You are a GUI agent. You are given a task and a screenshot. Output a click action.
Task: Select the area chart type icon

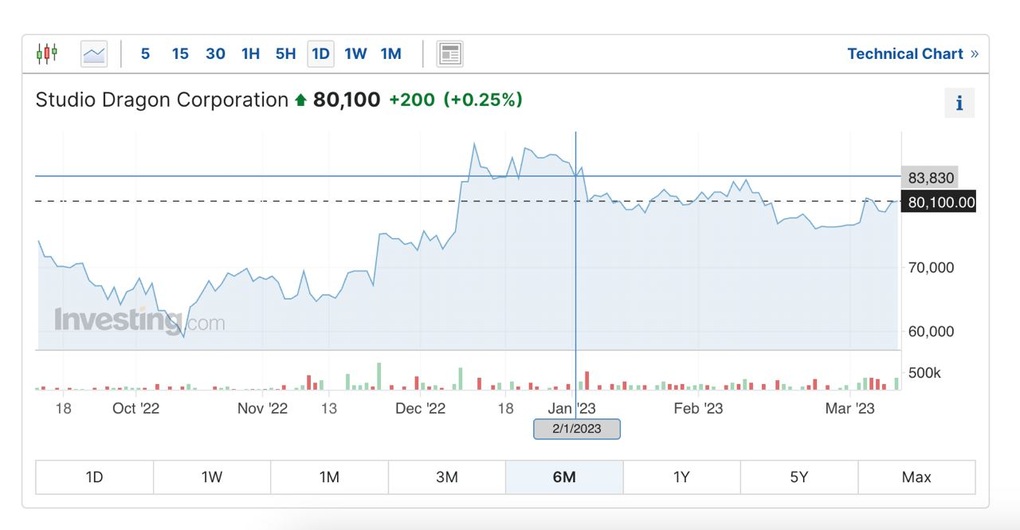(94, 54)
